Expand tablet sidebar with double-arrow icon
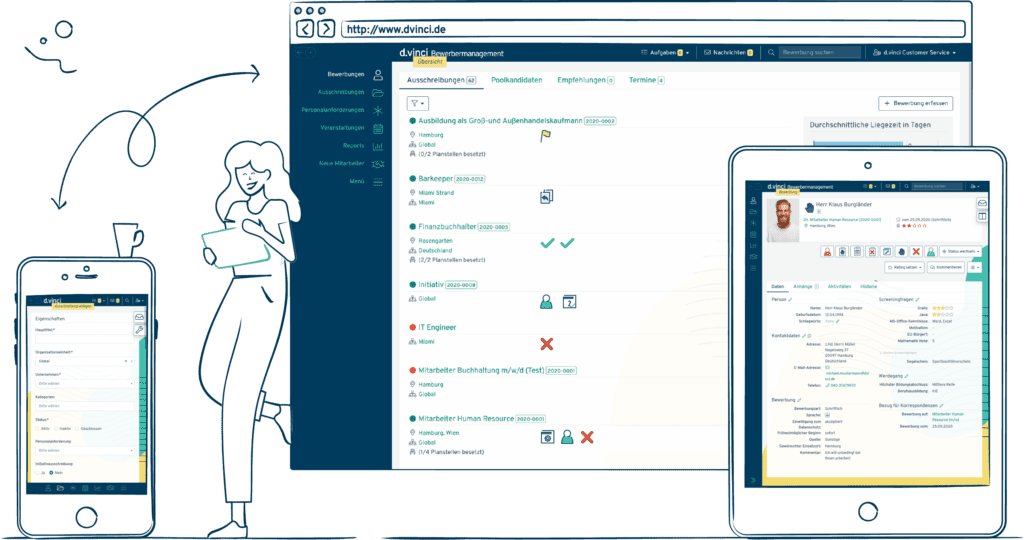The image size is (1024, 540). click(753, 481)
